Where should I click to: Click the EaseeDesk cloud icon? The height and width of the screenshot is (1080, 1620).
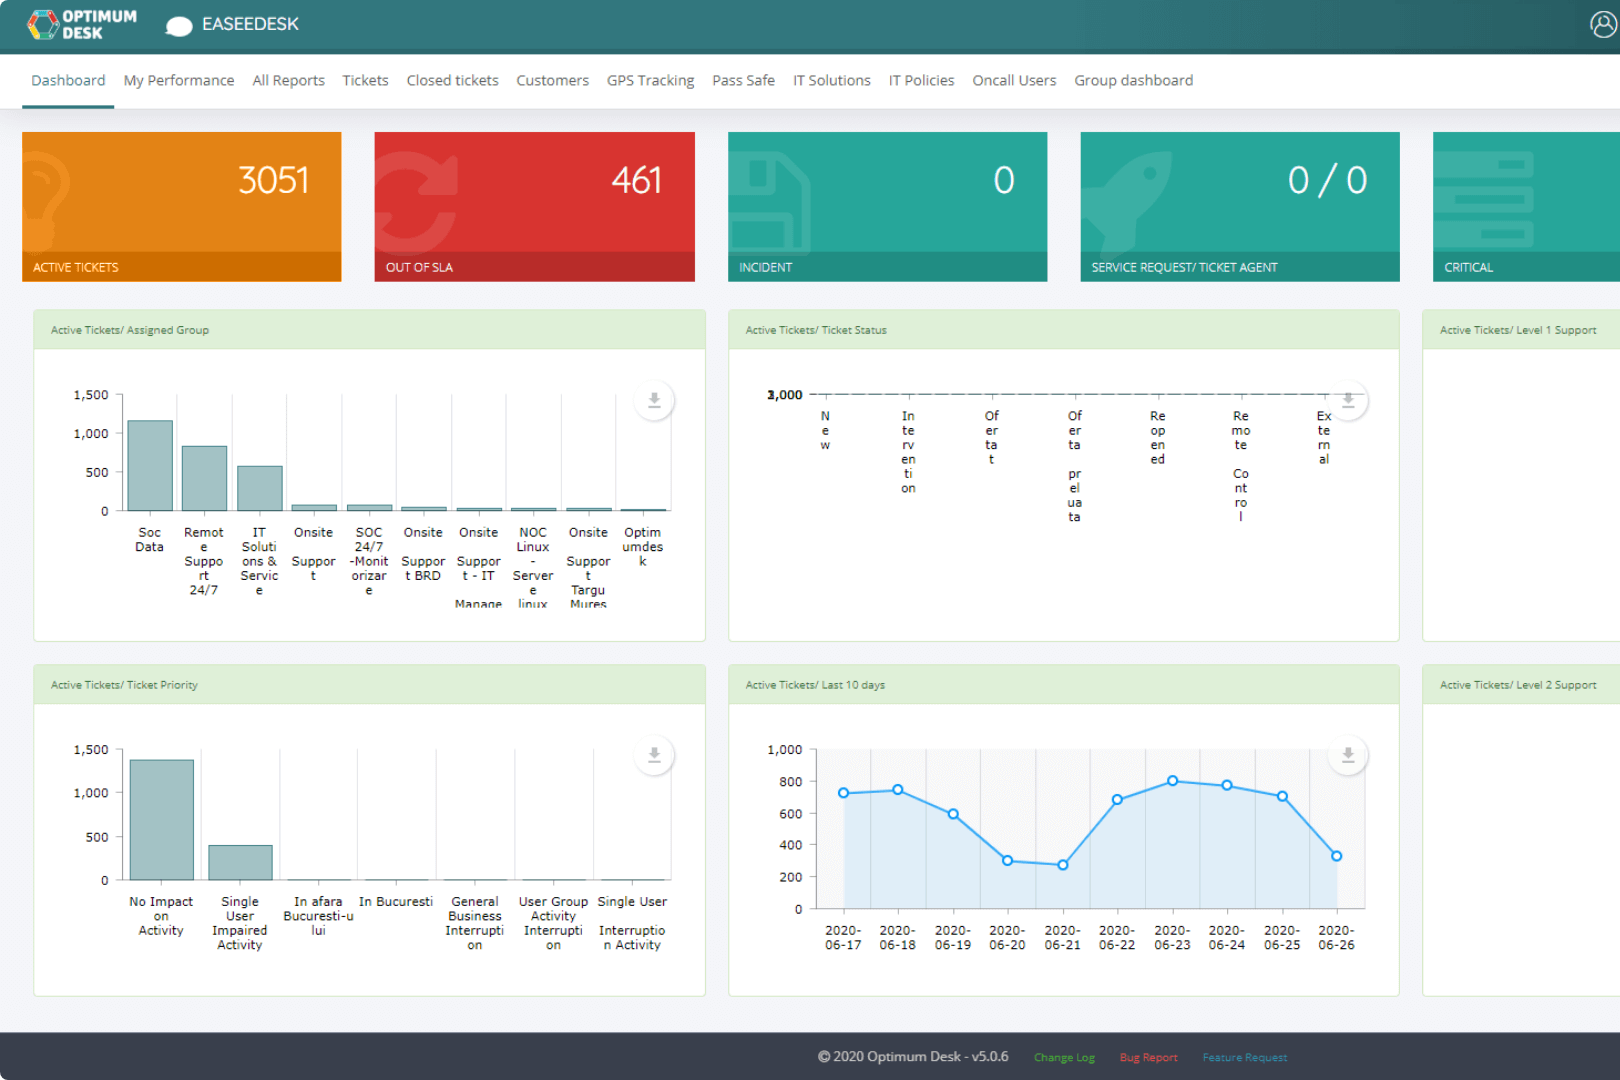pyautogui.click(x=179, y=26)
